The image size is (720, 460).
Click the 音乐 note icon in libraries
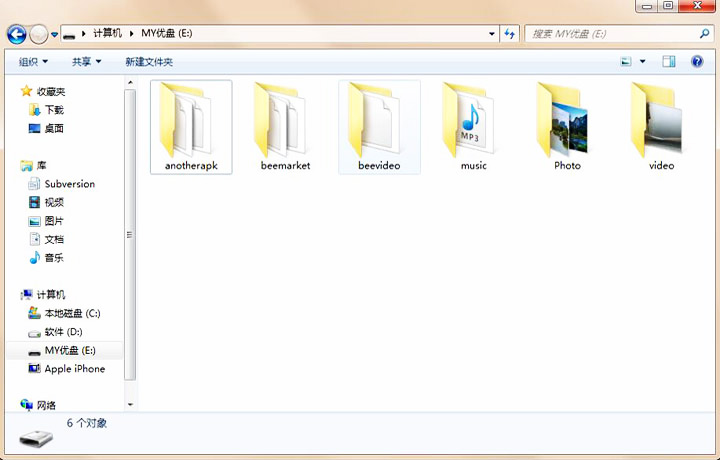[34, 258]
